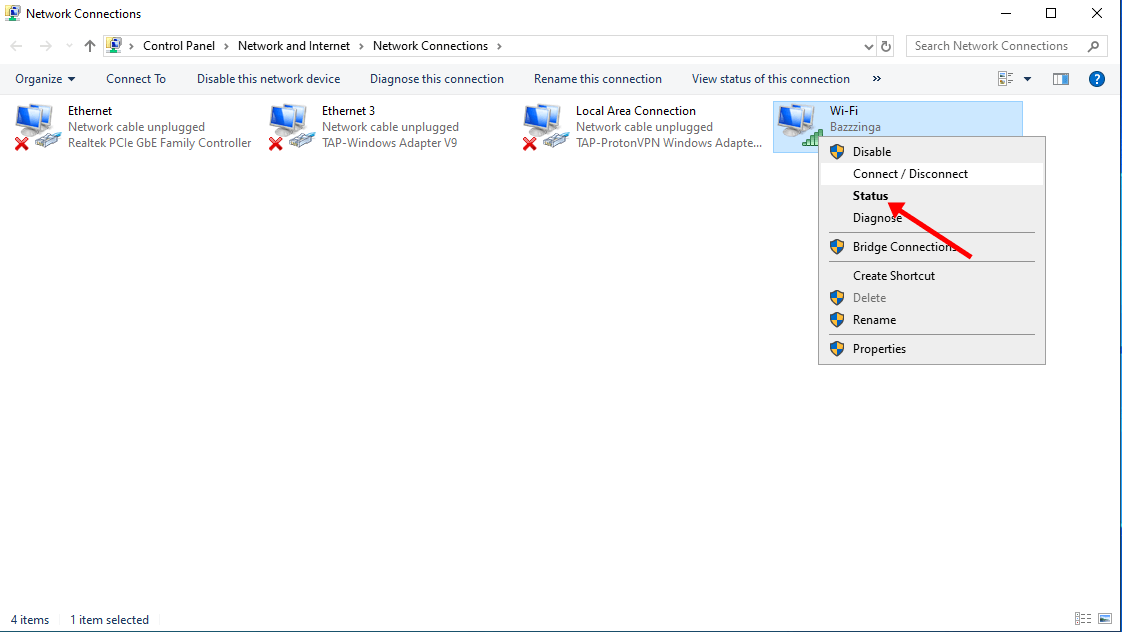
Task: Expand toolbar overflow chevron for more commands
Action: click(x=877, y=79)
